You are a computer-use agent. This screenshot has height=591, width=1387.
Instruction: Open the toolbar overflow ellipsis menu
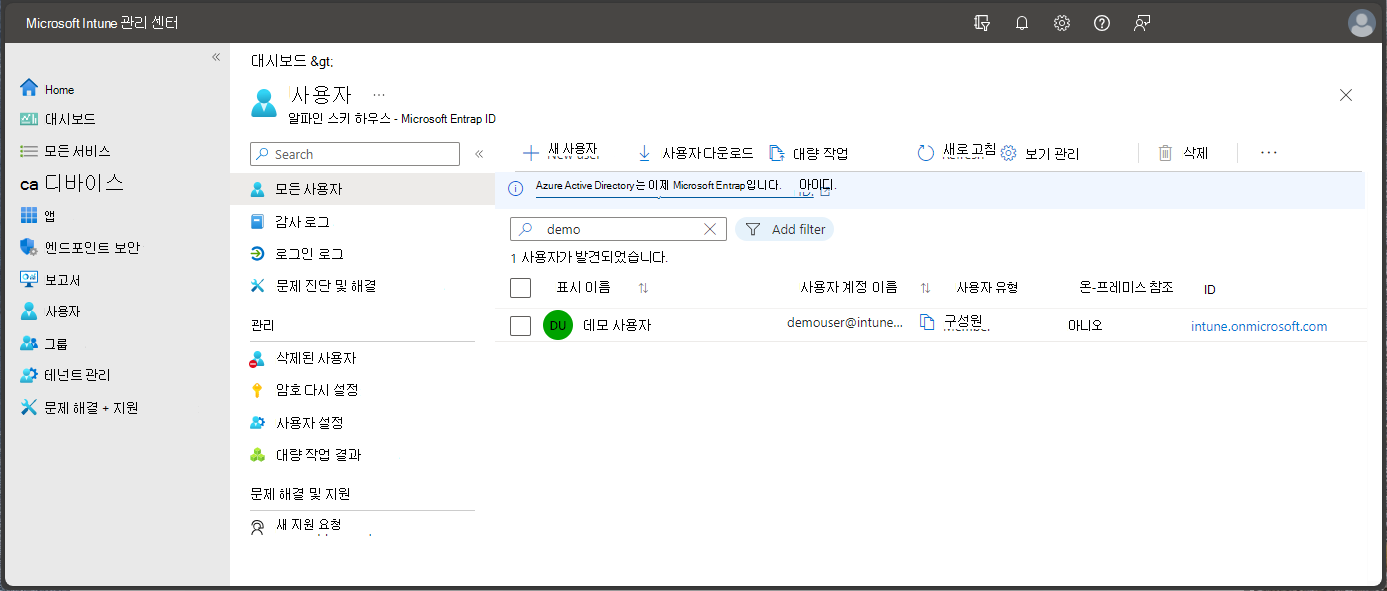pos(1269,153)
